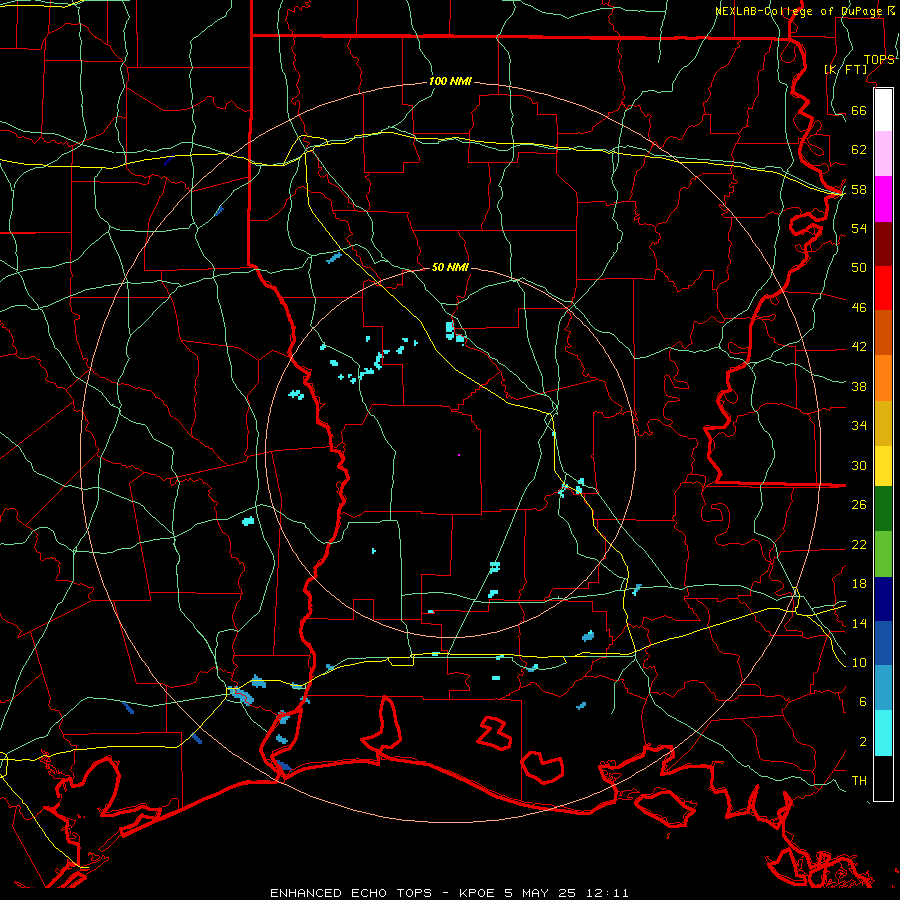Select the white 66 kft legend swatch

coord(883,110)
